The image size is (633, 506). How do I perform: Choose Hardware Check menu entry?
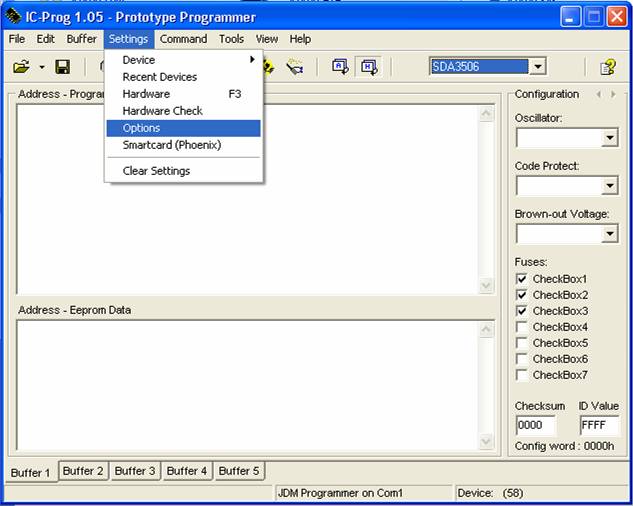pyautogui.click(x=162, y=111)
